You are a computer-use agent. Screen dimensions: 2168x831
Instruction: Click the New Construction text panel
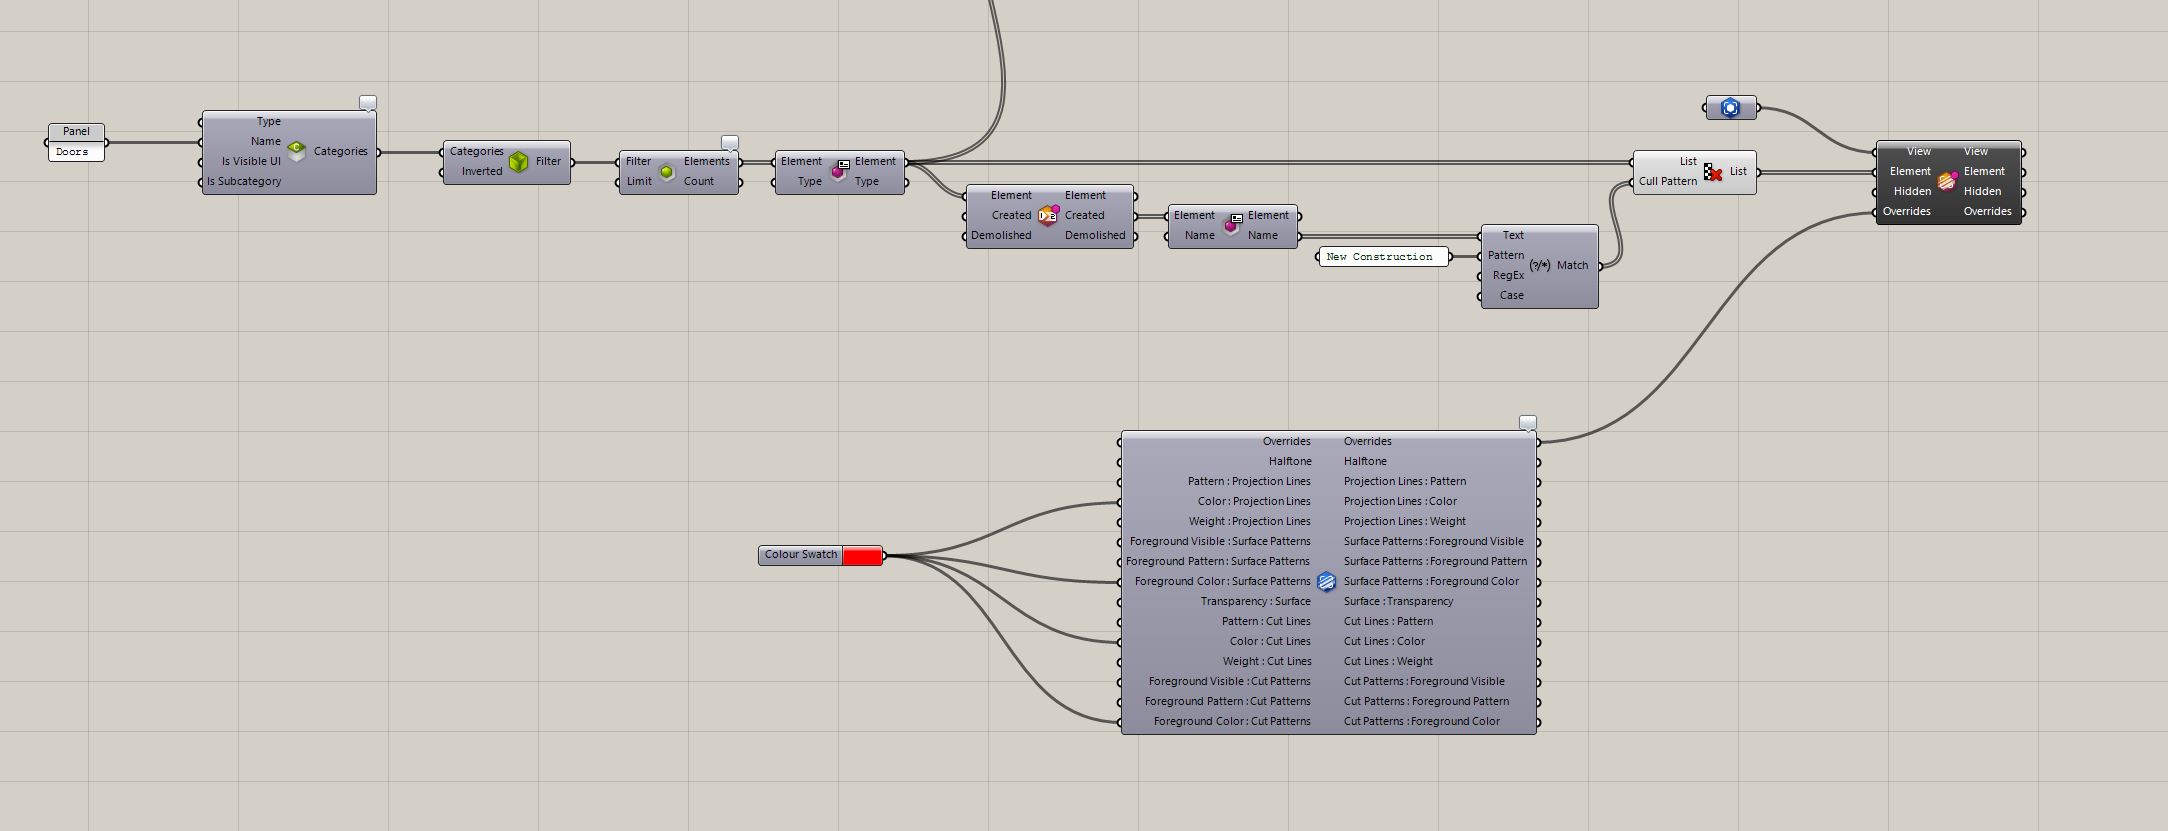(1383, 257)
